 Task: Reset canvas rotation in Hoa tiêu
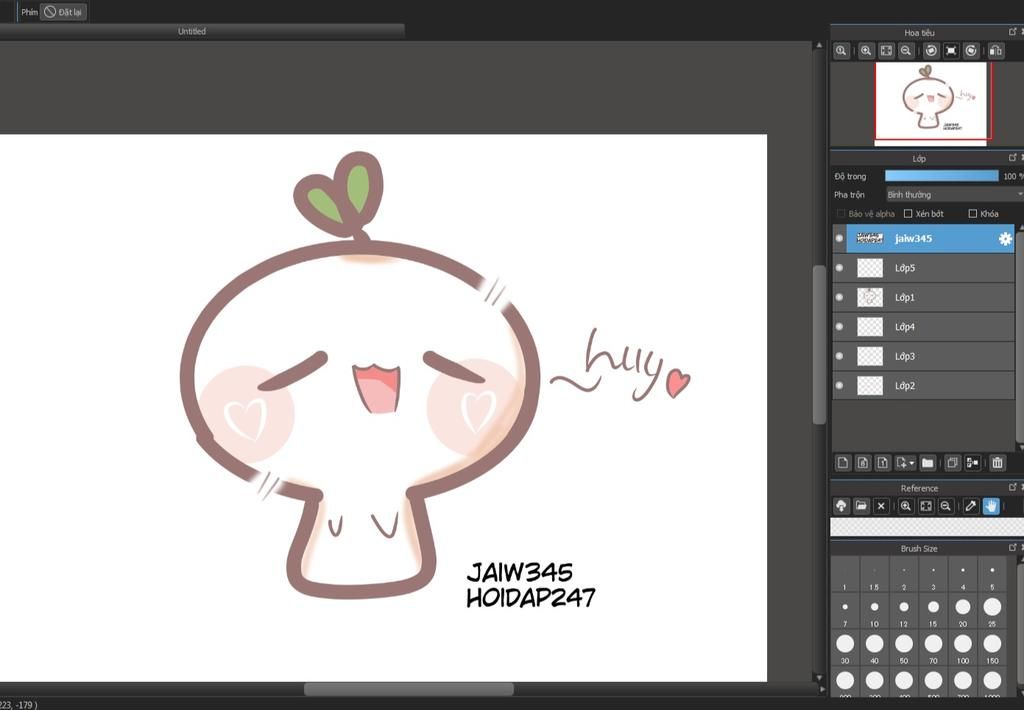point(952,50)
